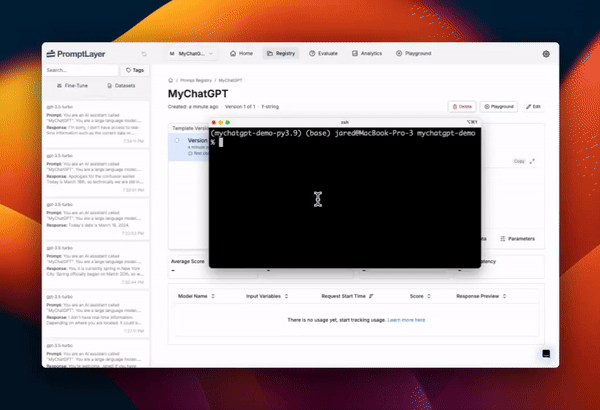Click the Tags button
600x410 pixels.
[x=135, y=70]
